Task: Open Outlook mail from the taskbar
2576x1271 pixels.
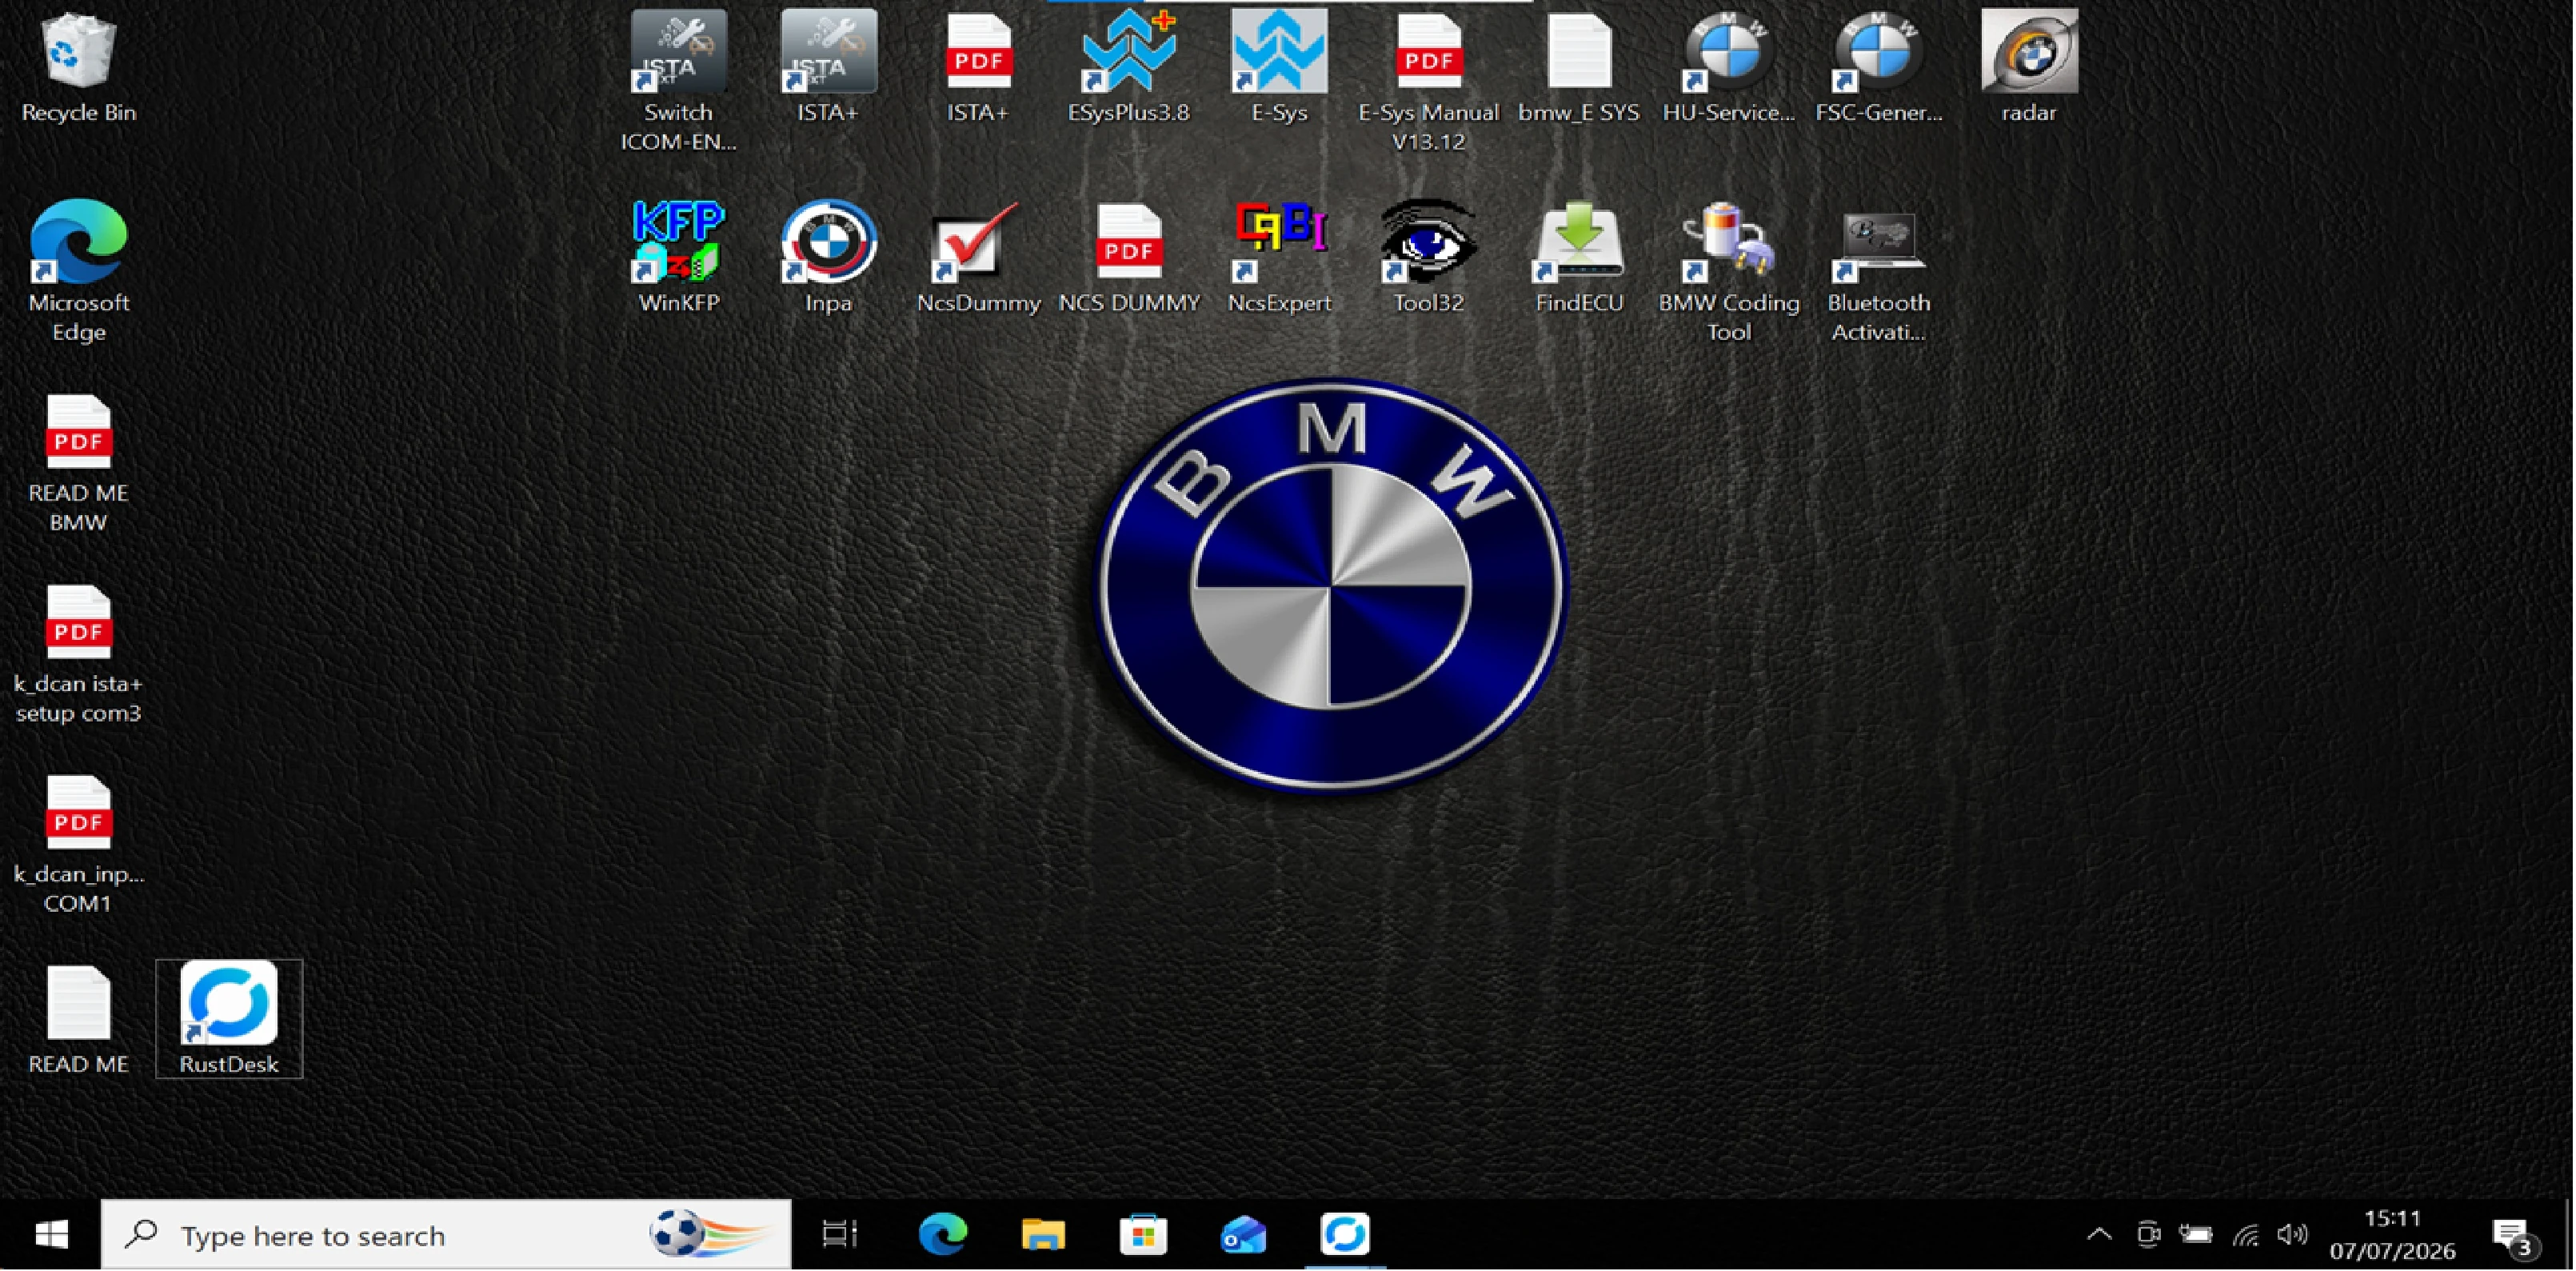Action: pyautogui.click(x=1243, y=1235)
